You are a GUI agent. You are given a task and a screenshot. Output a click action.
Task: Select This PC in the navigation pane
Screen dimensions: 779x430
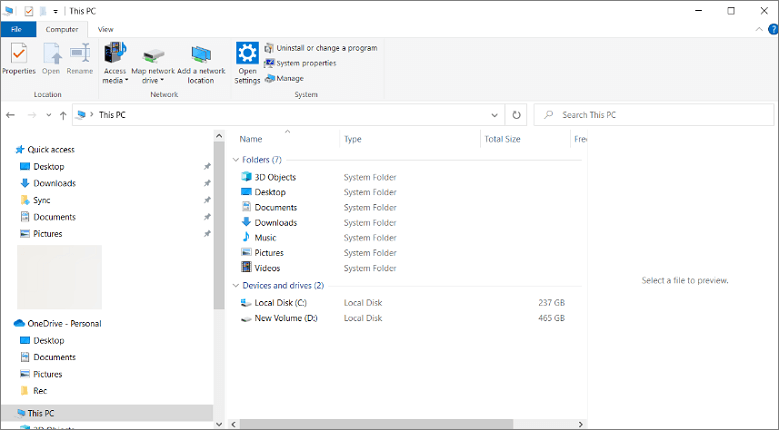click(x=107, y=413)
